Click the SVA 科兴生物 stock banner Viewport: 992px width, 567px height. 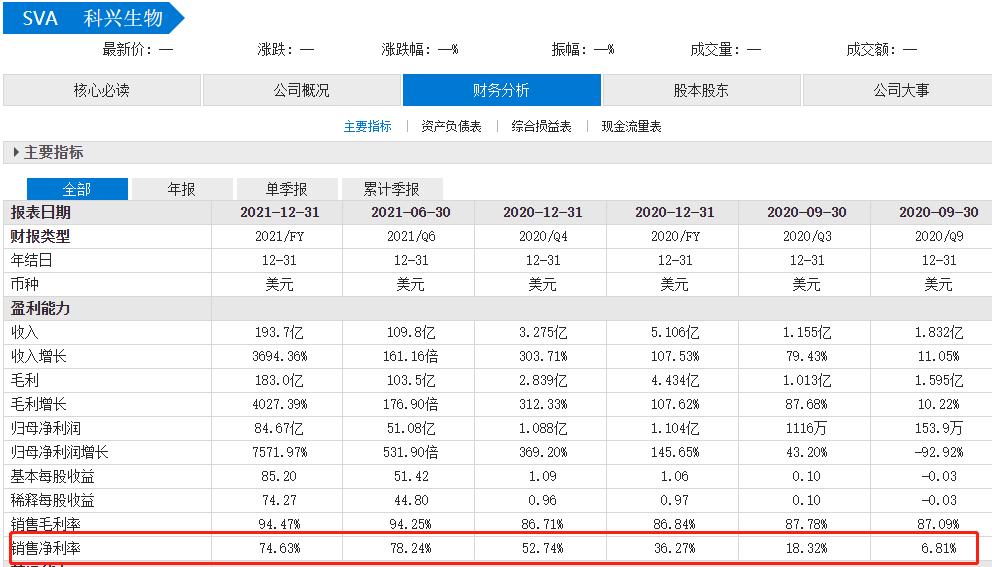93,18
